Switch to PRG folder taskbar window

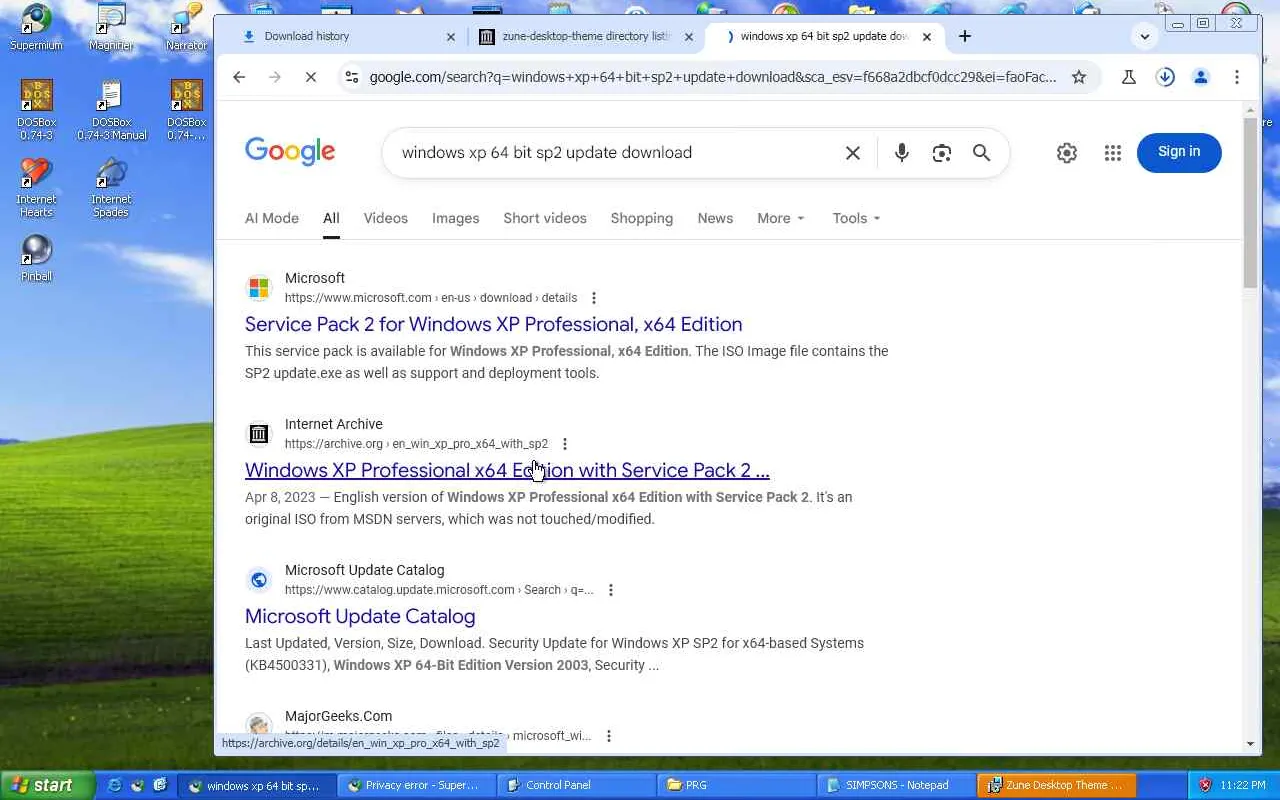tap(736, 785)
